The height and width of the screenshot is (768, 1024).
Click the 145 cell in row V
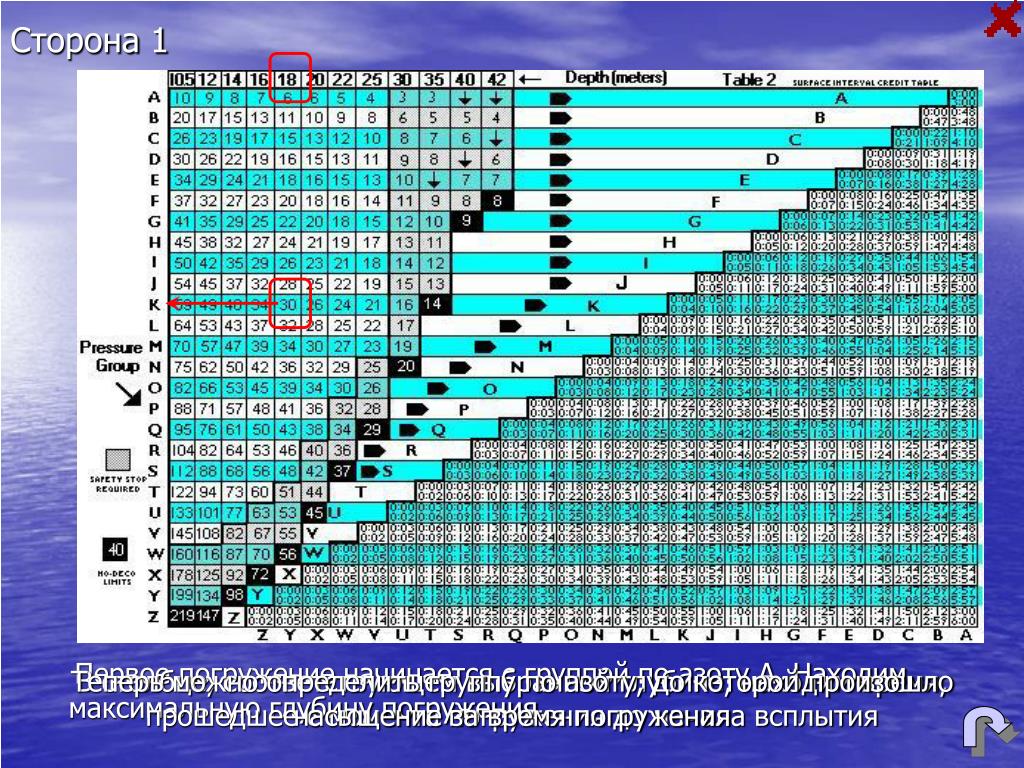point(182,533)
